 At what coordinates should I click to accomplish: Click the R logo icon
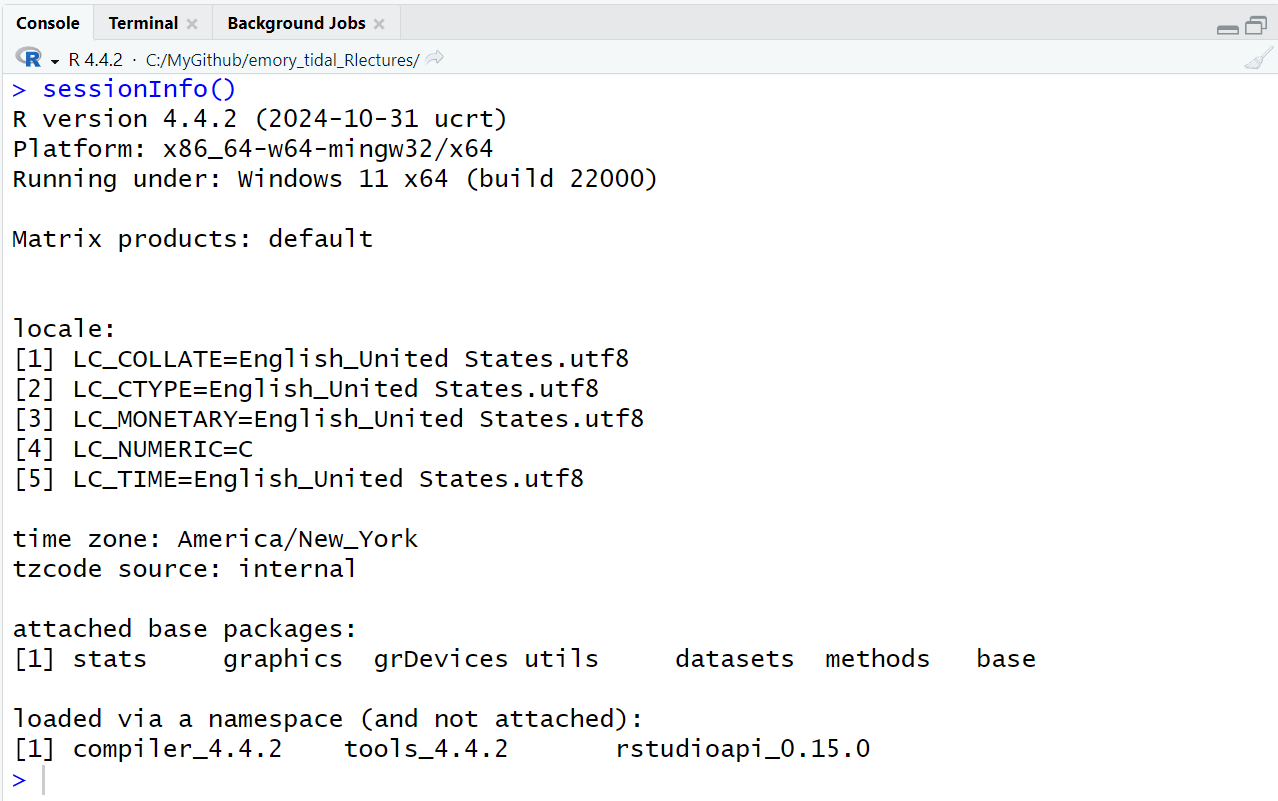[28, 59]
